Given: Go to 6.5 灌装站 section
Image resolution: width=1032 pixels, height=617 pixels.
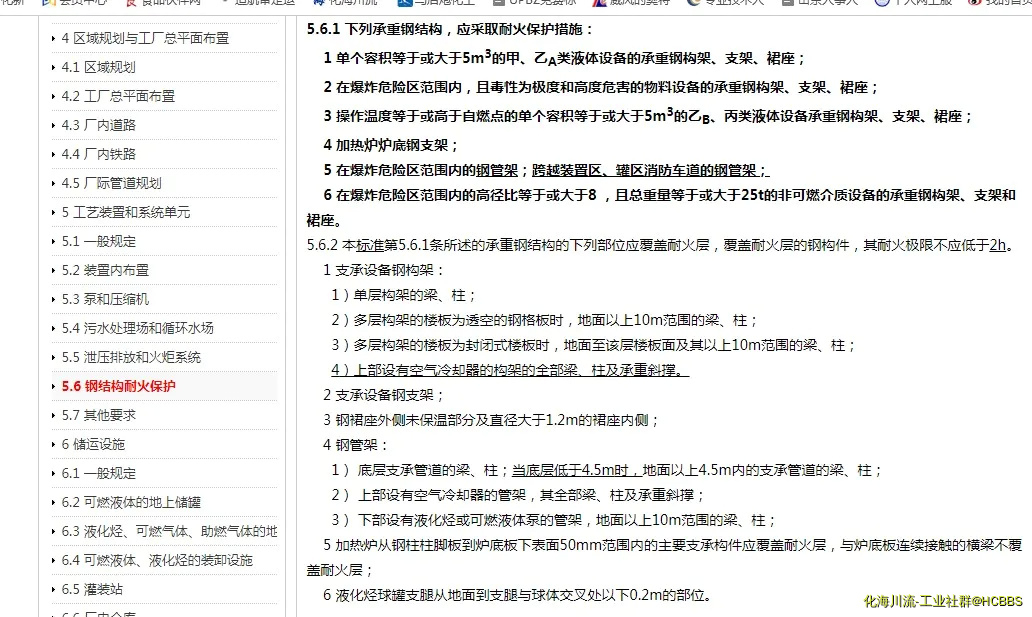Looking at the screenshot, I should [91, 589].
